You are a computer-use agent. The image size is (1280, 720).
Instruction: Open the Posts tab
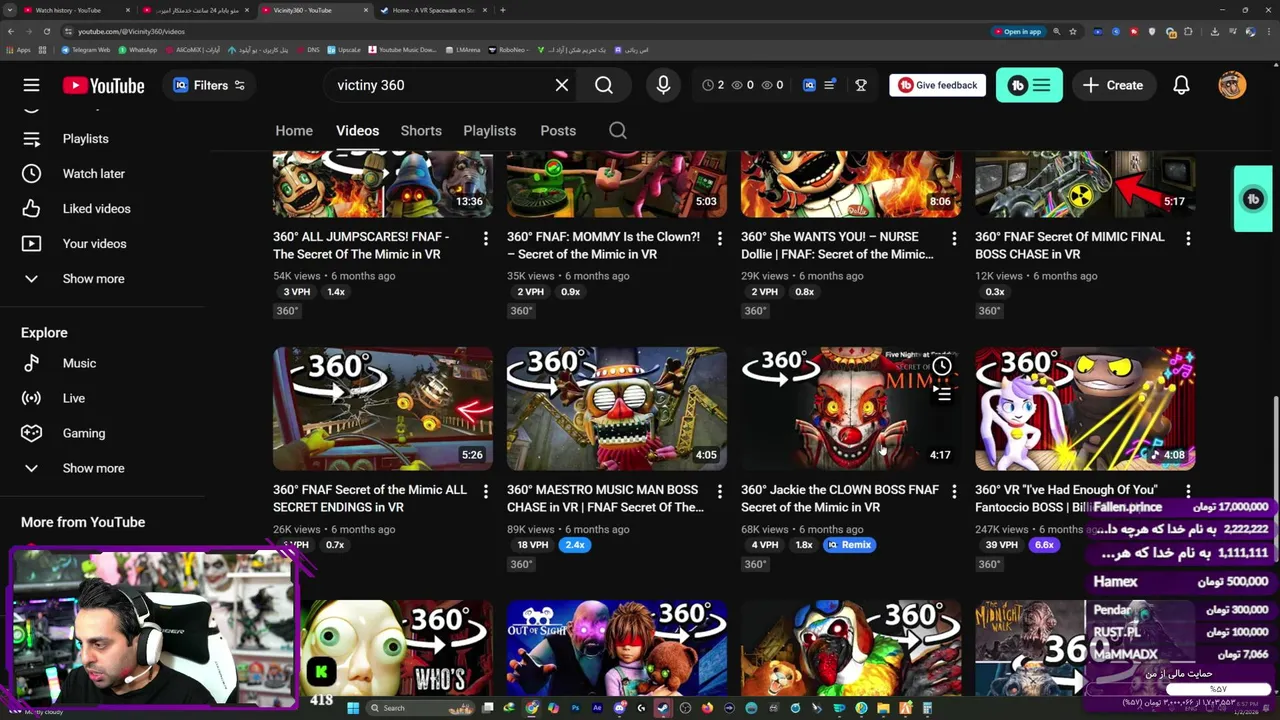tap(558, 130)
